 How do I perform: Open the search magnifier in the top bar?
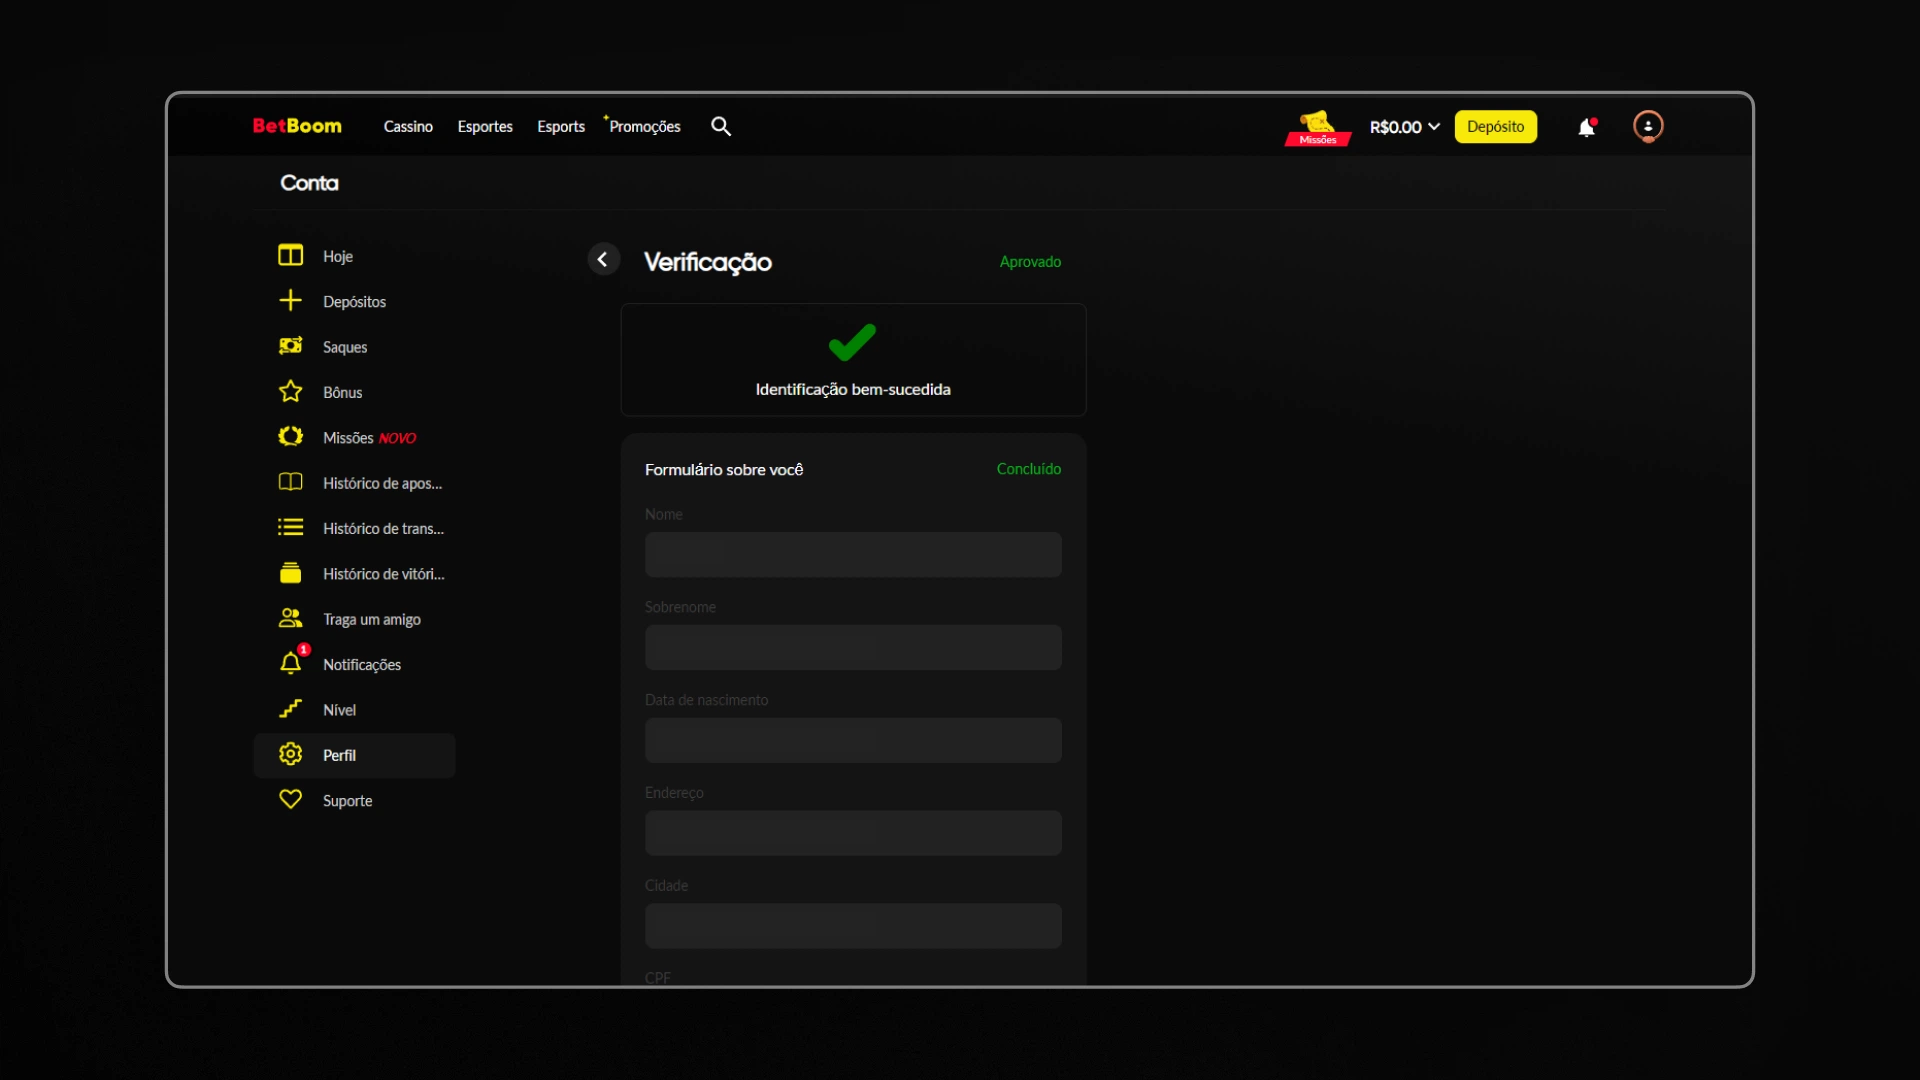click(721, 126)
